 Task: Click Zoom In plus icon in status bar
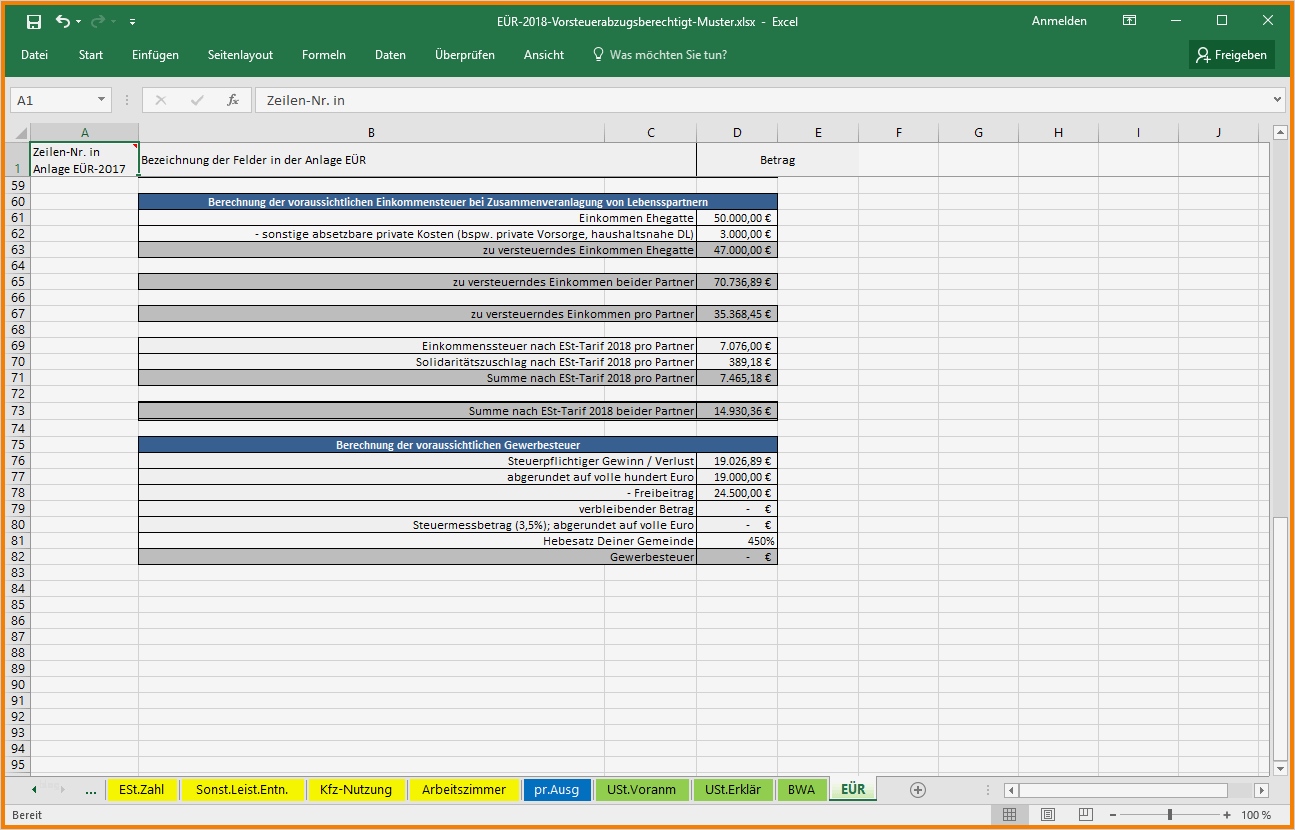point(1226,814)
